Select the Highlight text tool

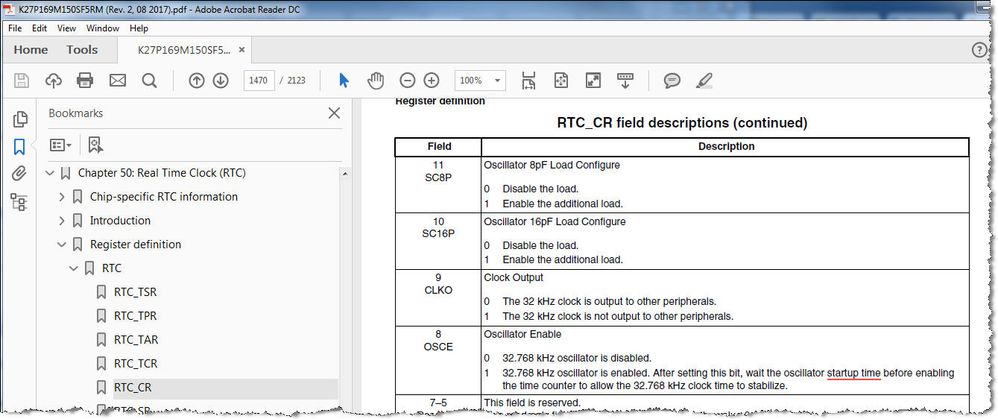tap(704, 80)
